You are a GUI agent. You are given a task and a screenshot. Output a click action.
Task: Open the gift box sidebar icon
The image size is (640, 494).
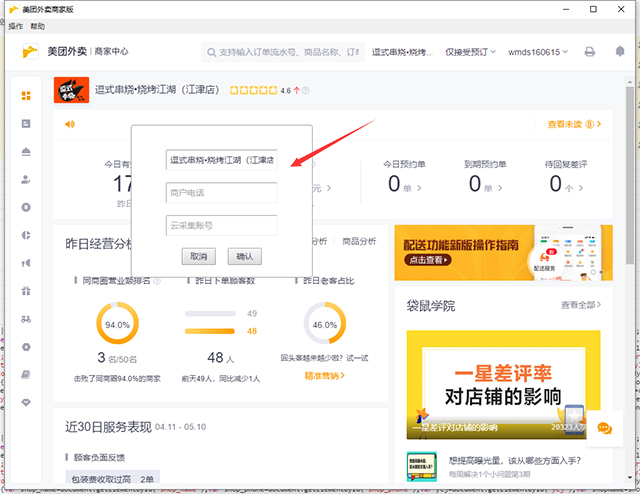point(26,291)
